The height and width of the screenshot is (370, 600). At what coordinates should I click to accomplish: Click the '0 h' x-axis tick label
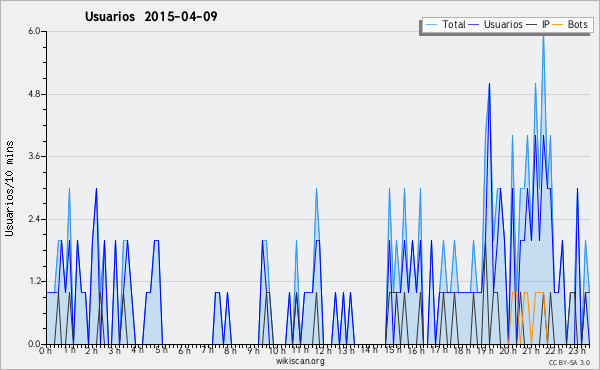pyautogui.click(x=46, y=350)
